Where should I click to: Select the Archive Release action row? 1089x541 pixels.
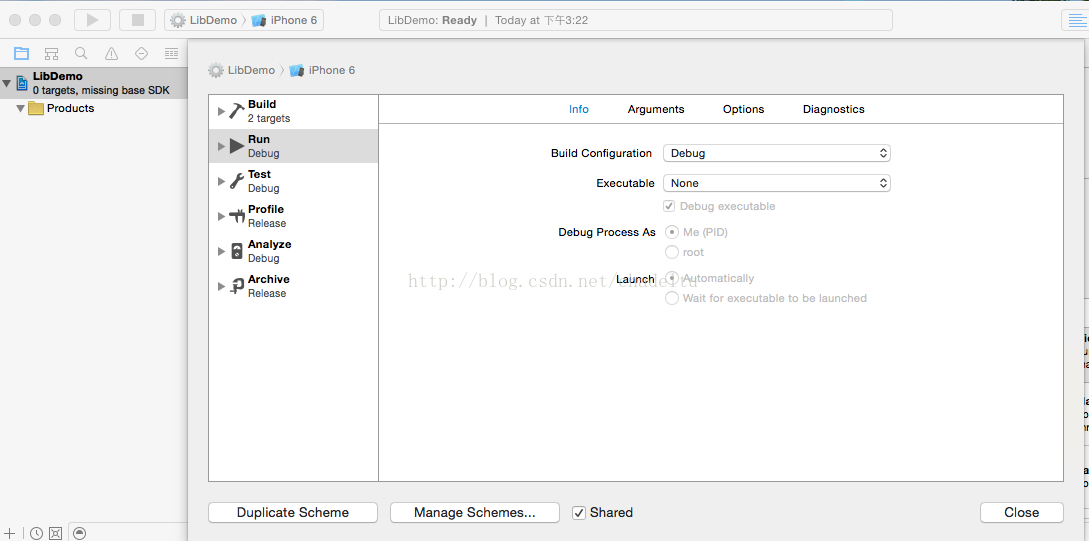tap(294, 286)
